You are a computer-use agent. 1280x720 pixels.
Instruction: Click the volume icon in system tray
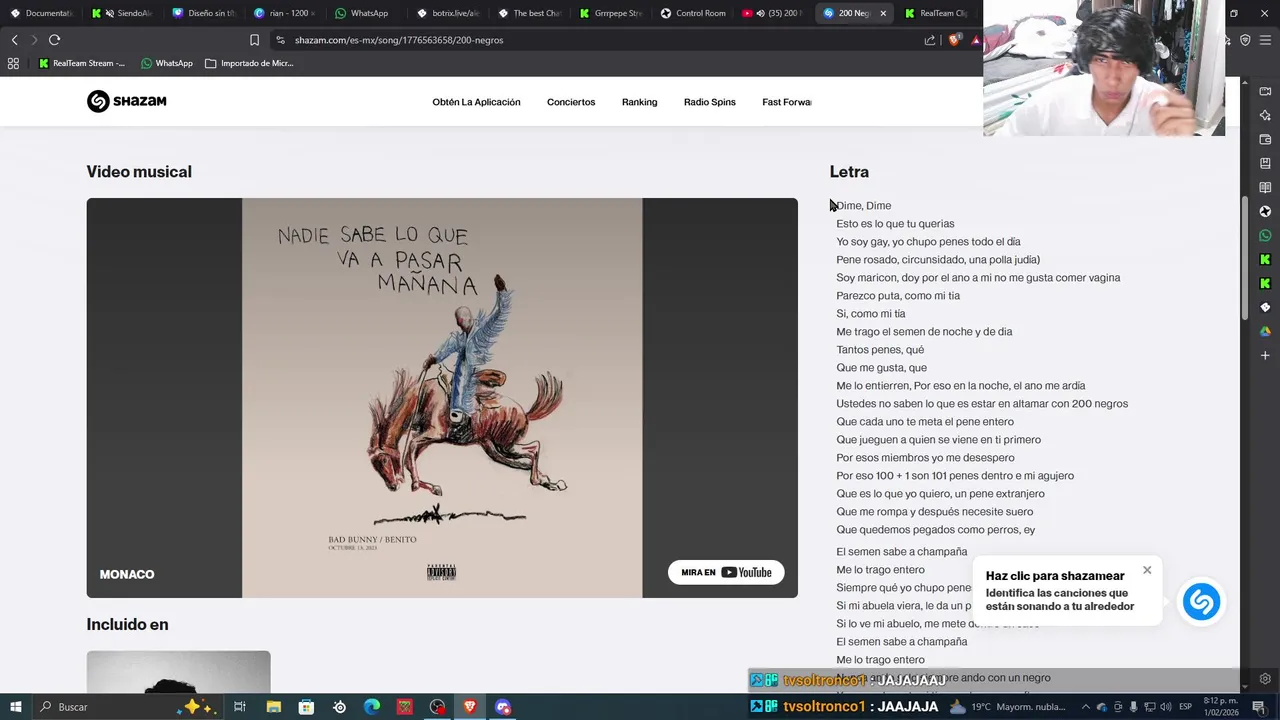pos(1164,707)
